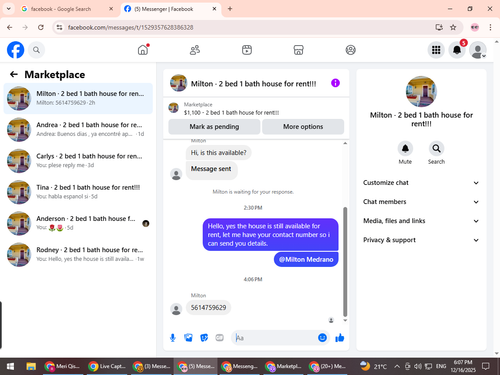
Task: Click chat scroll up arrow
Action: click(x=345, y=143)
